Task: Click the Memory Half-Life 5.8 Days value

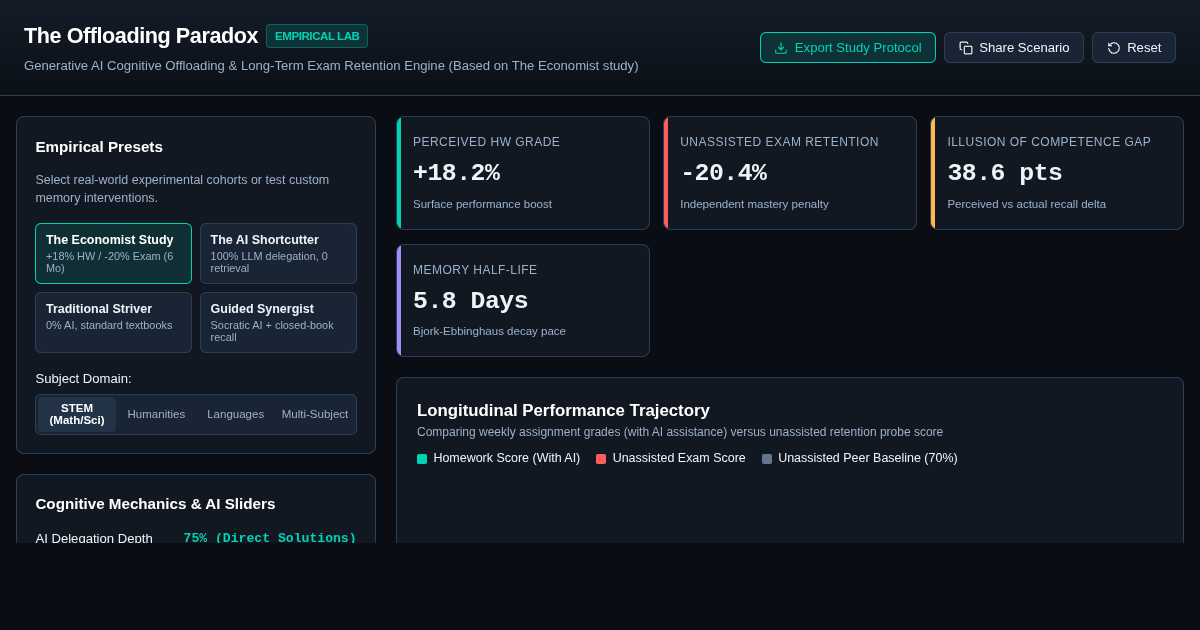Action: click(x=470, y=301)
